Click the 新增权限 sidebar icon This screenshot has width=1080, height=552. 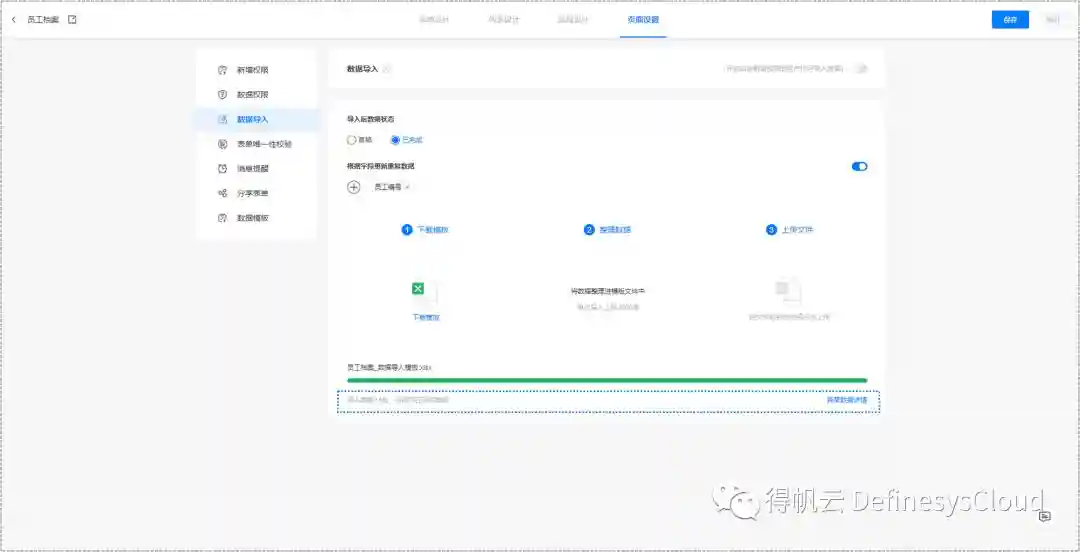(x=223, y=70)
